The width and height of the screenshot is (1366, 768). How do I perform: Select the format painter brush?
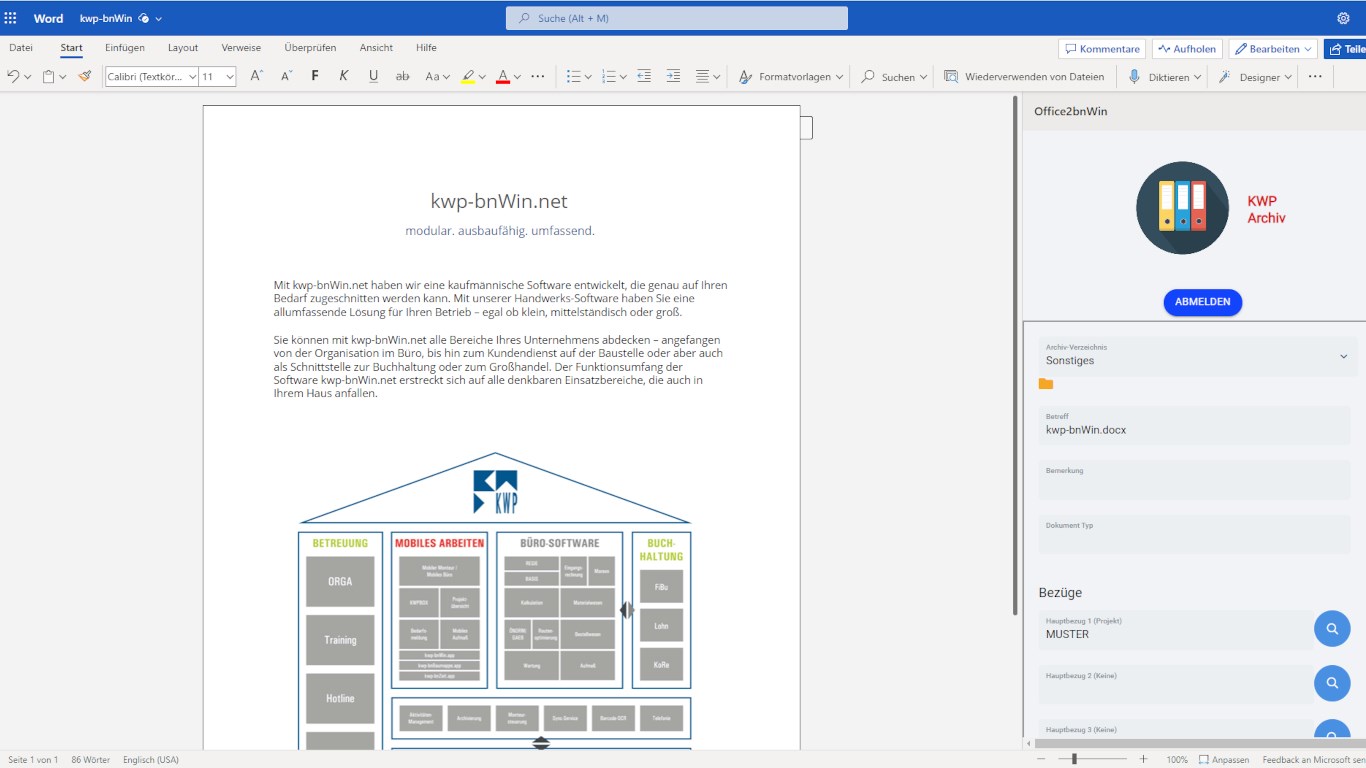tap(85, 76)
